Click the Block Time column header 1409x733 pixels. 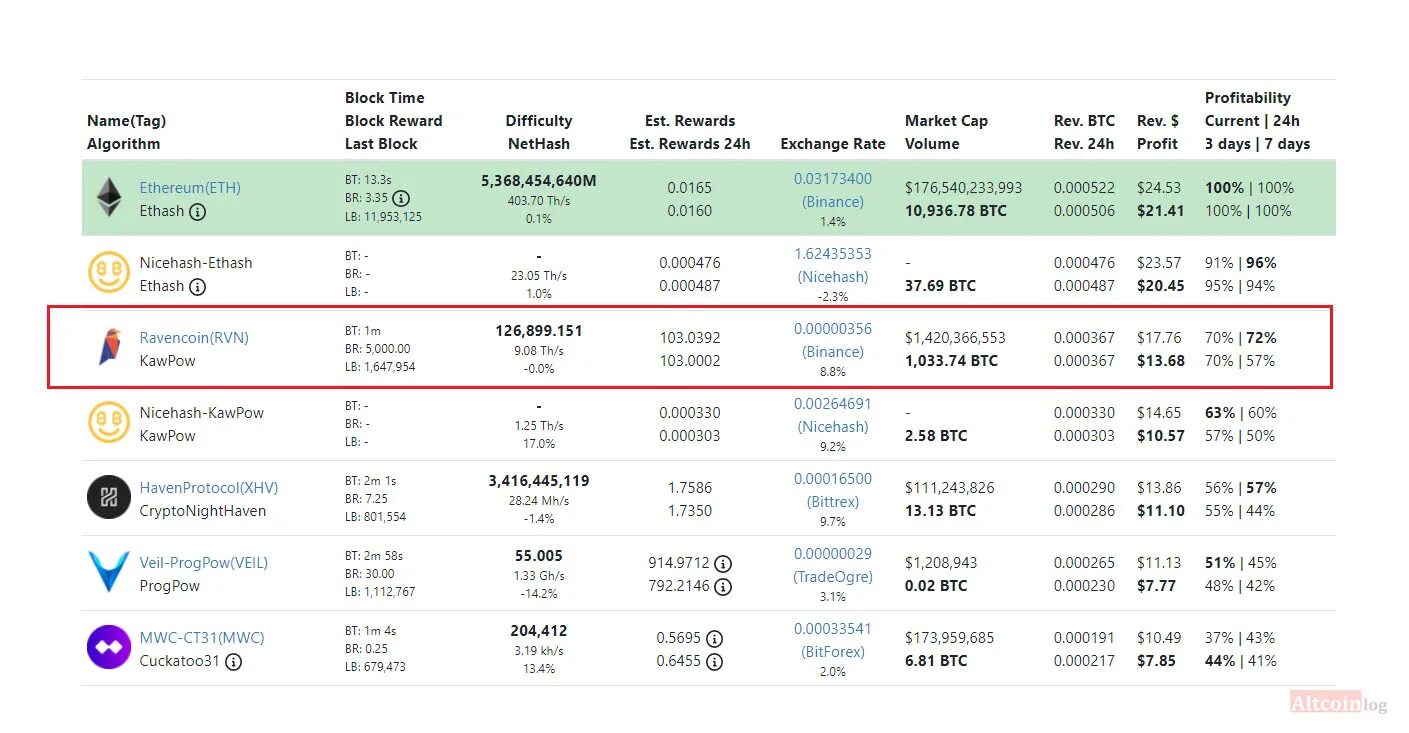(x=393, y=121)
